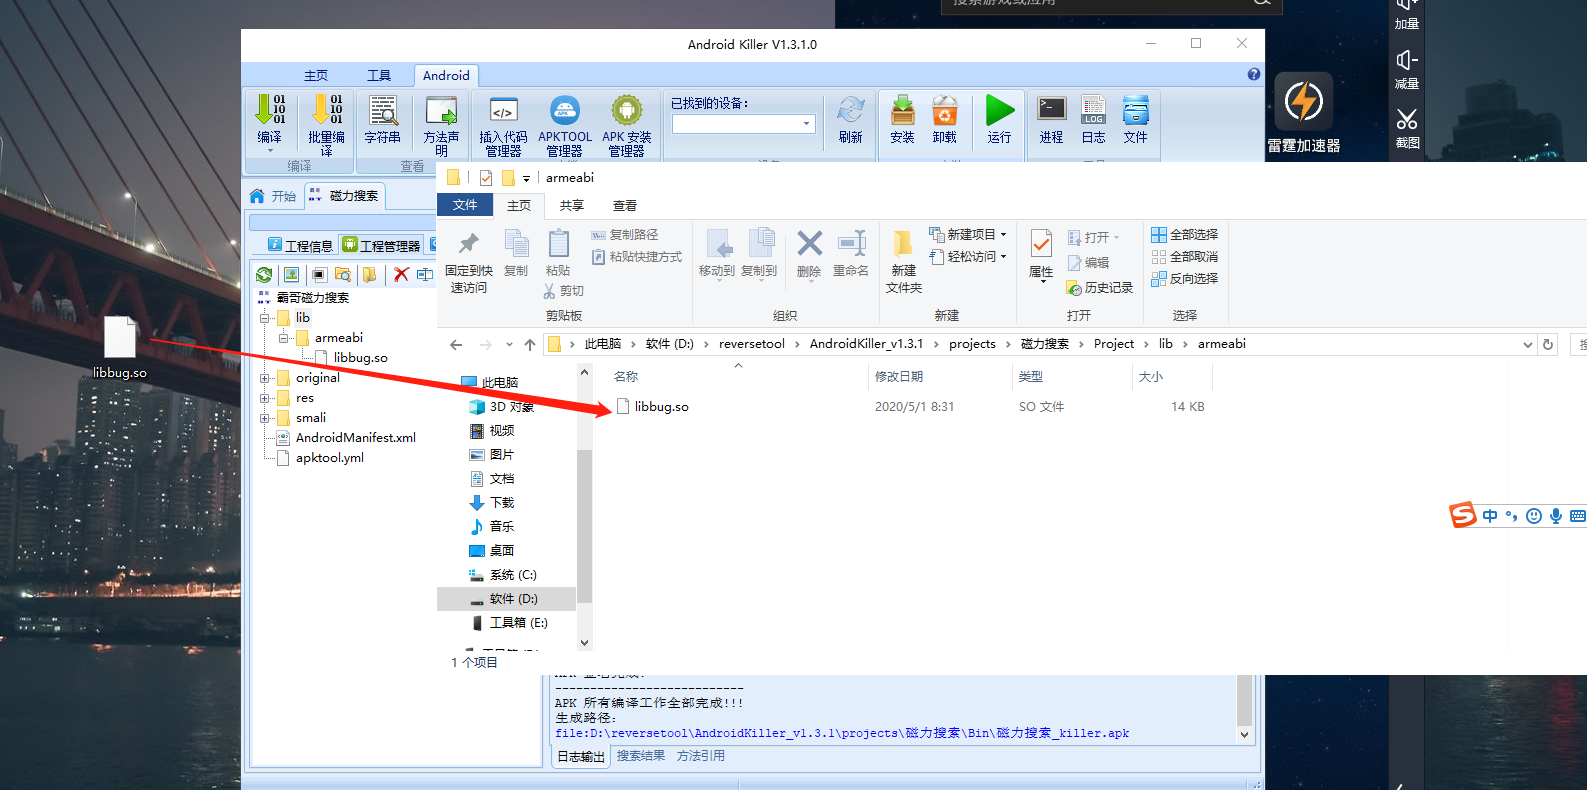Click the 复制路径 copy path button

coord(625,234)
